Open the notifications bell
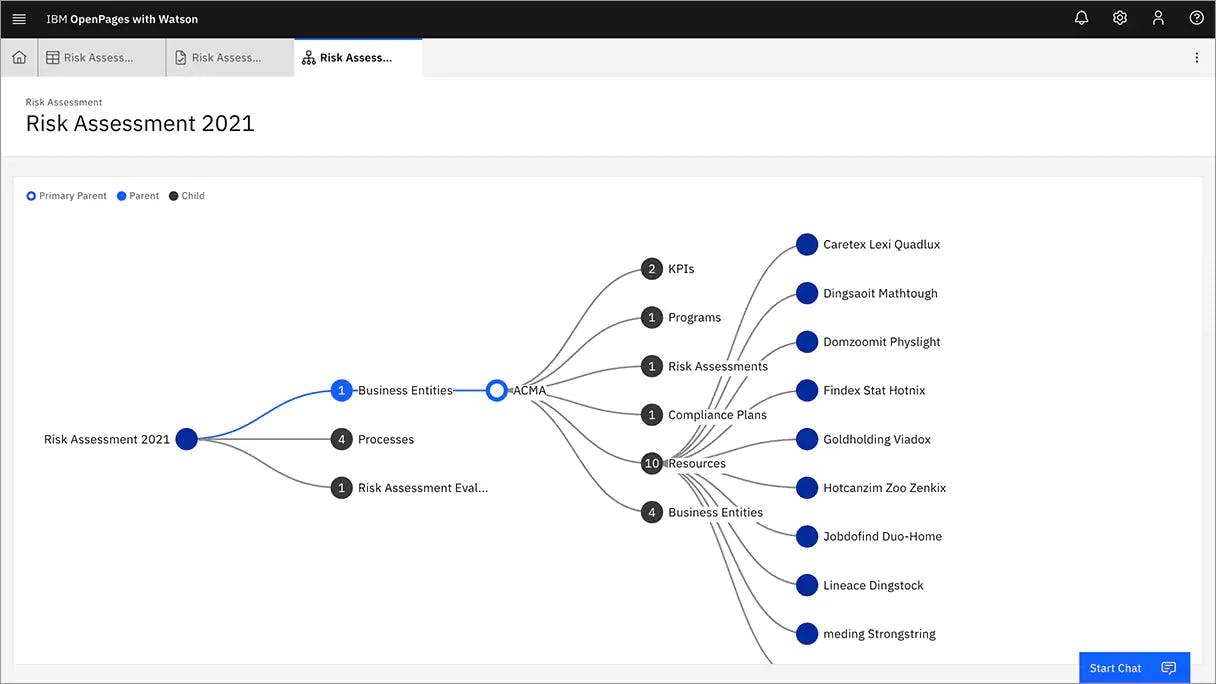Image resolution: width=1216 pixels, height=684 pixels. 1080,17
